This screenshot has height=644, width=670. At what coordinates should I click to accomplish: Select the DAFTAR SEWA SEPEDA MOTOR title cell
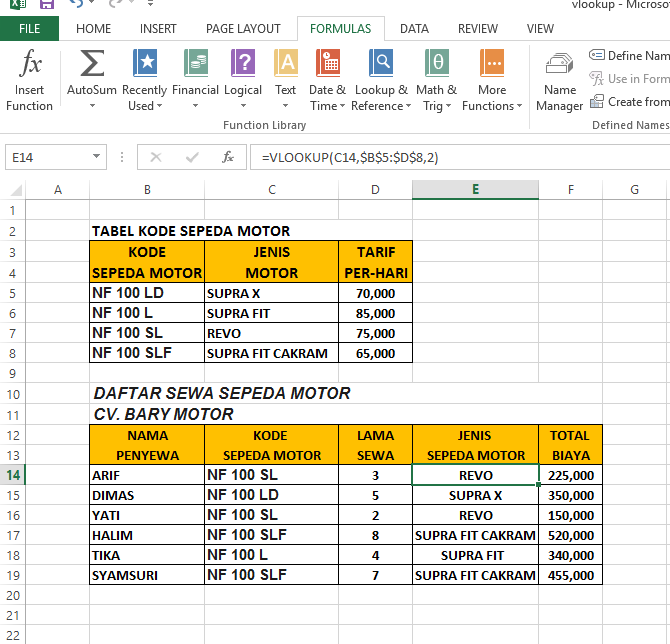tap(222, 394)
